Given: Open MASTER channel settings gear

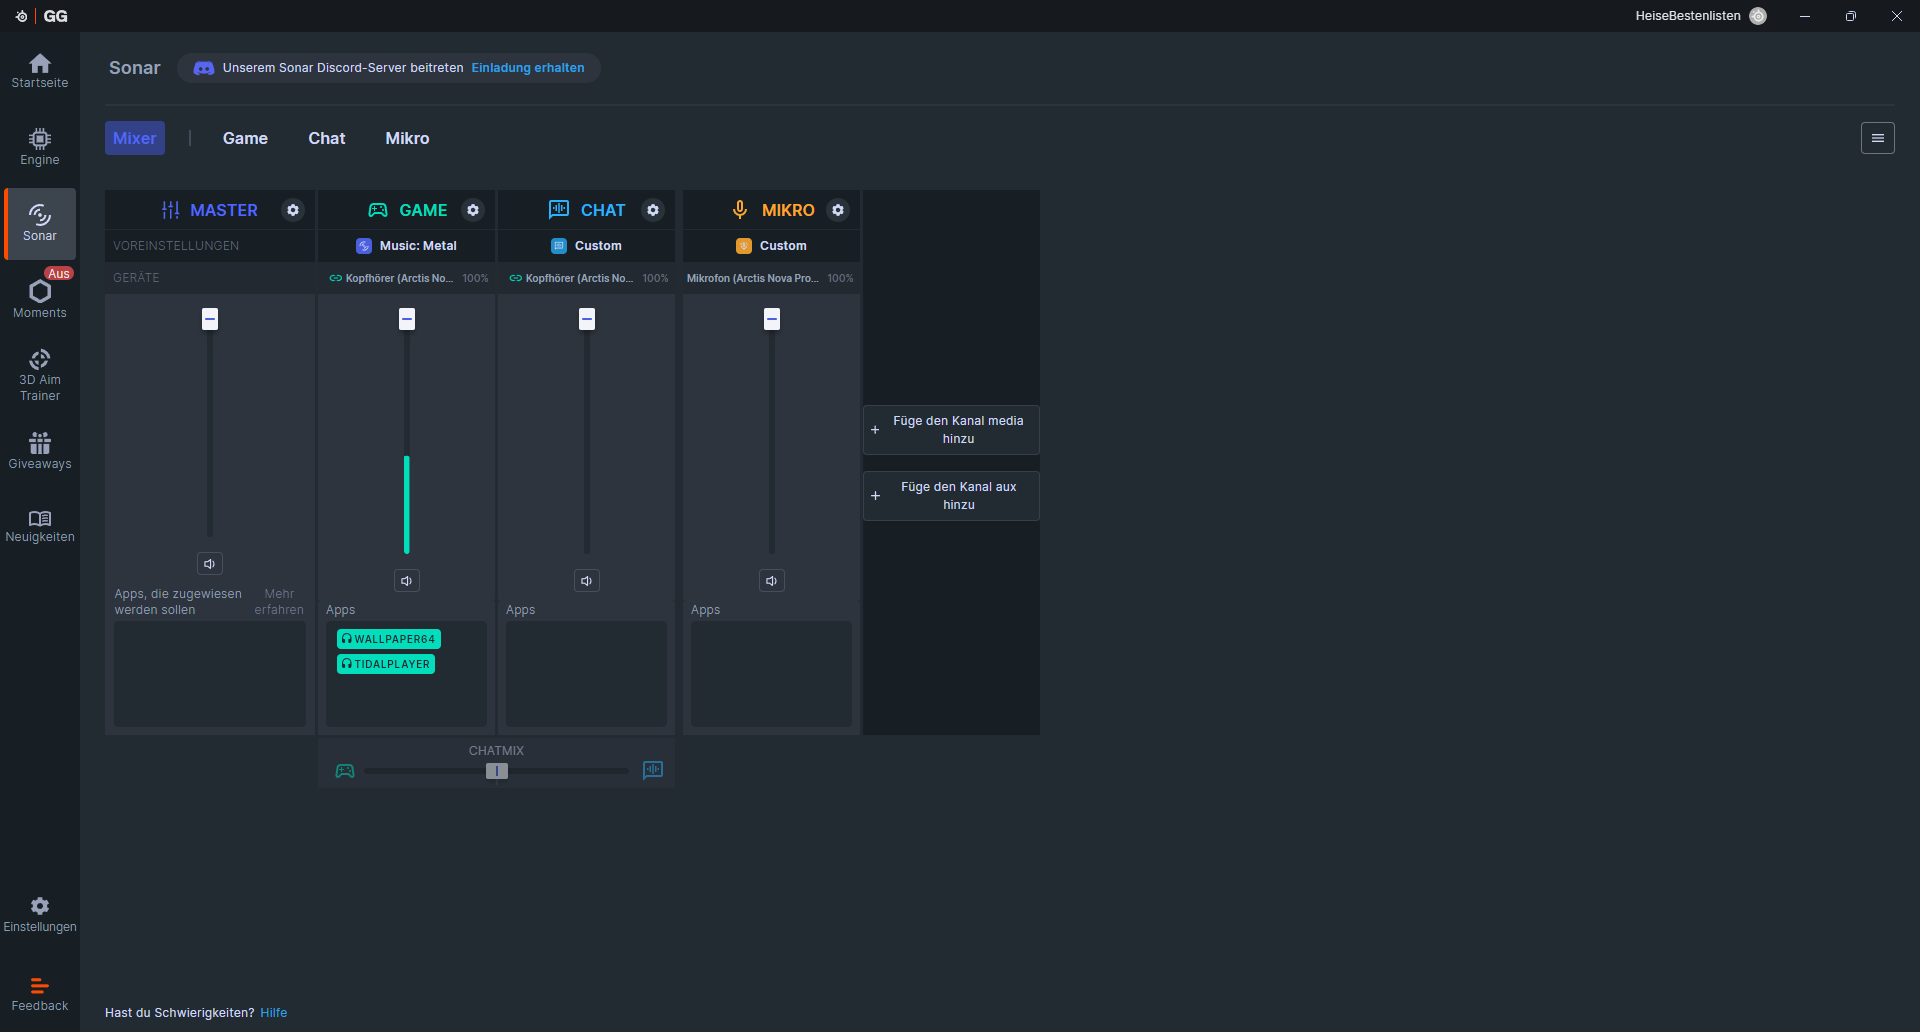Looking at the screenshot, I should coord(293,210).
